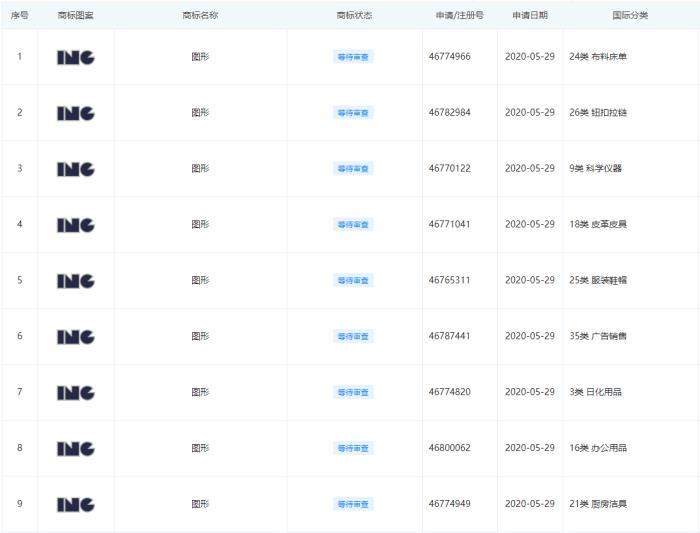Open trademark name 图形 in row 1

pyautogui.click(x=200, y=57)
